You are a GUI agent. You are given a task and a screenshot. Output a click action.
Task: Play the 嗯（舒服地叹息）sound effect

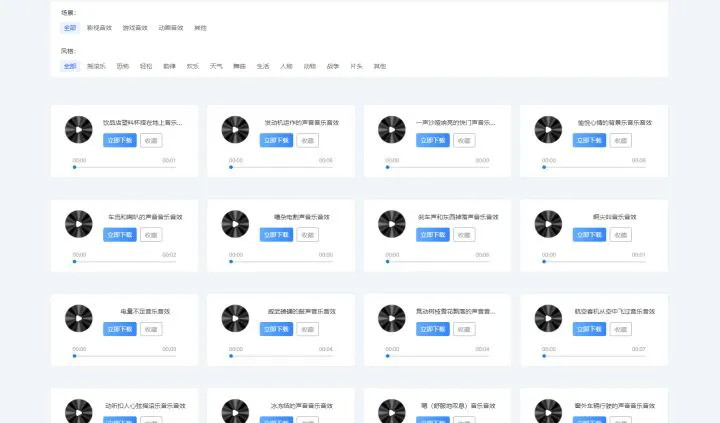click(392, 412)
